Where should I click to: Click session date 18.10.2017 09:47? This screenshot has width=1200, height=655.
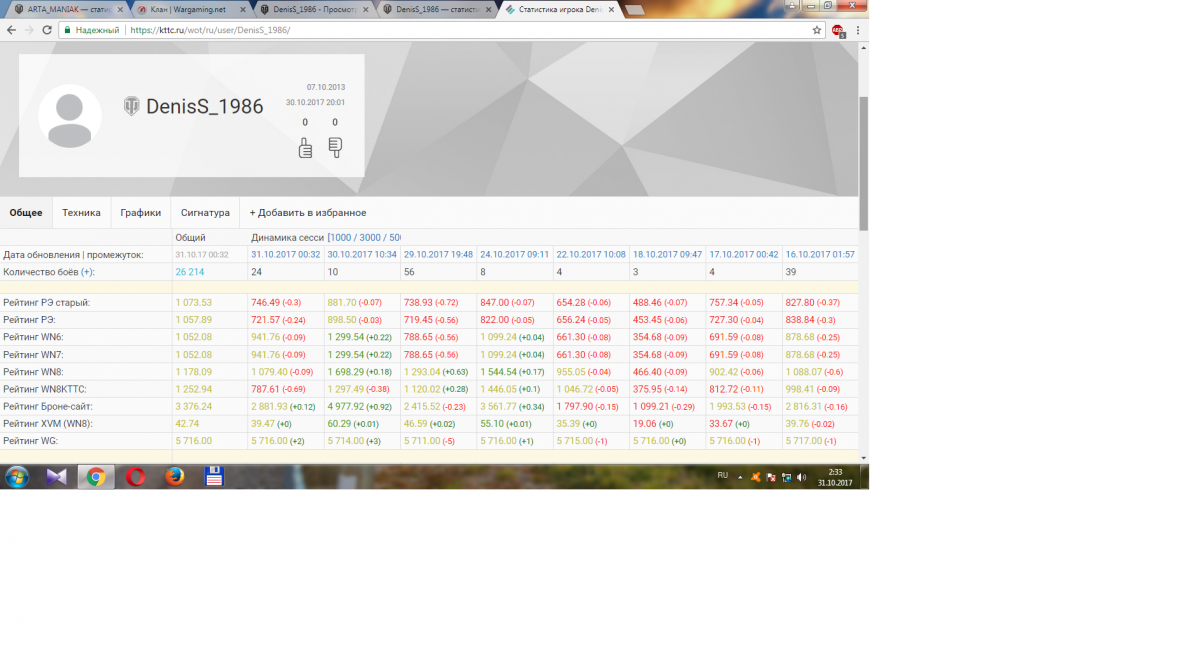667,255
